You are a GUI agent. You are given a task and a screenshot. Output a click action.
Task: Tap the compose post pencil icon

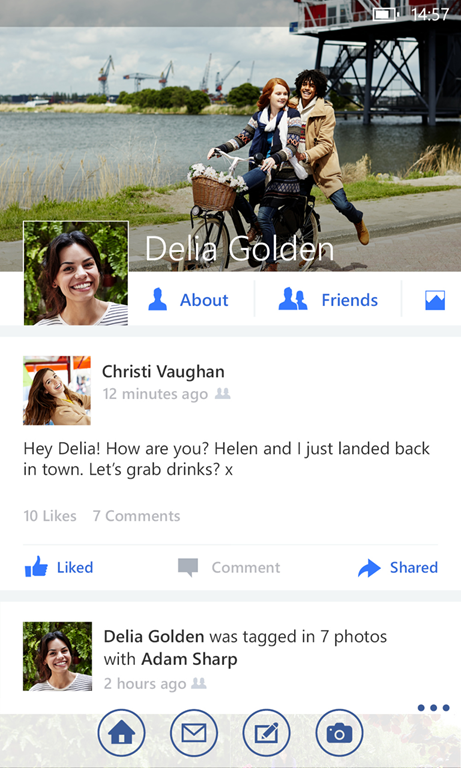267,733
